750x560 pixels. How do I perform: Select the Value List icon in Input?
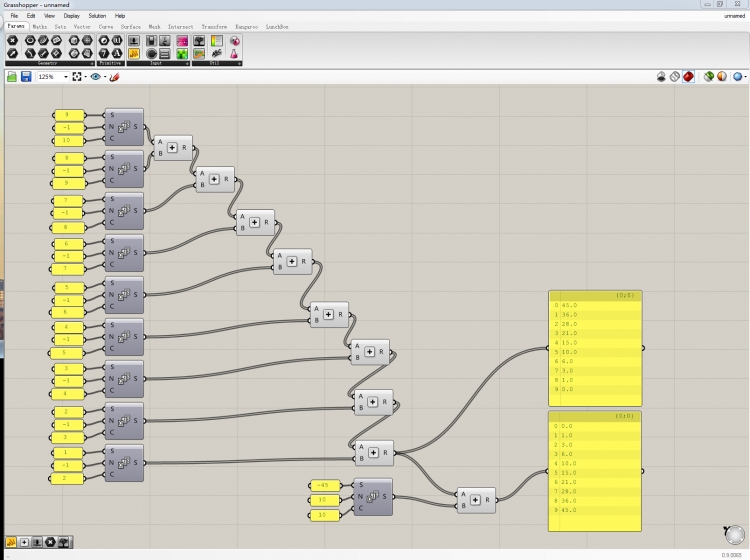click(x=165, y=54)
